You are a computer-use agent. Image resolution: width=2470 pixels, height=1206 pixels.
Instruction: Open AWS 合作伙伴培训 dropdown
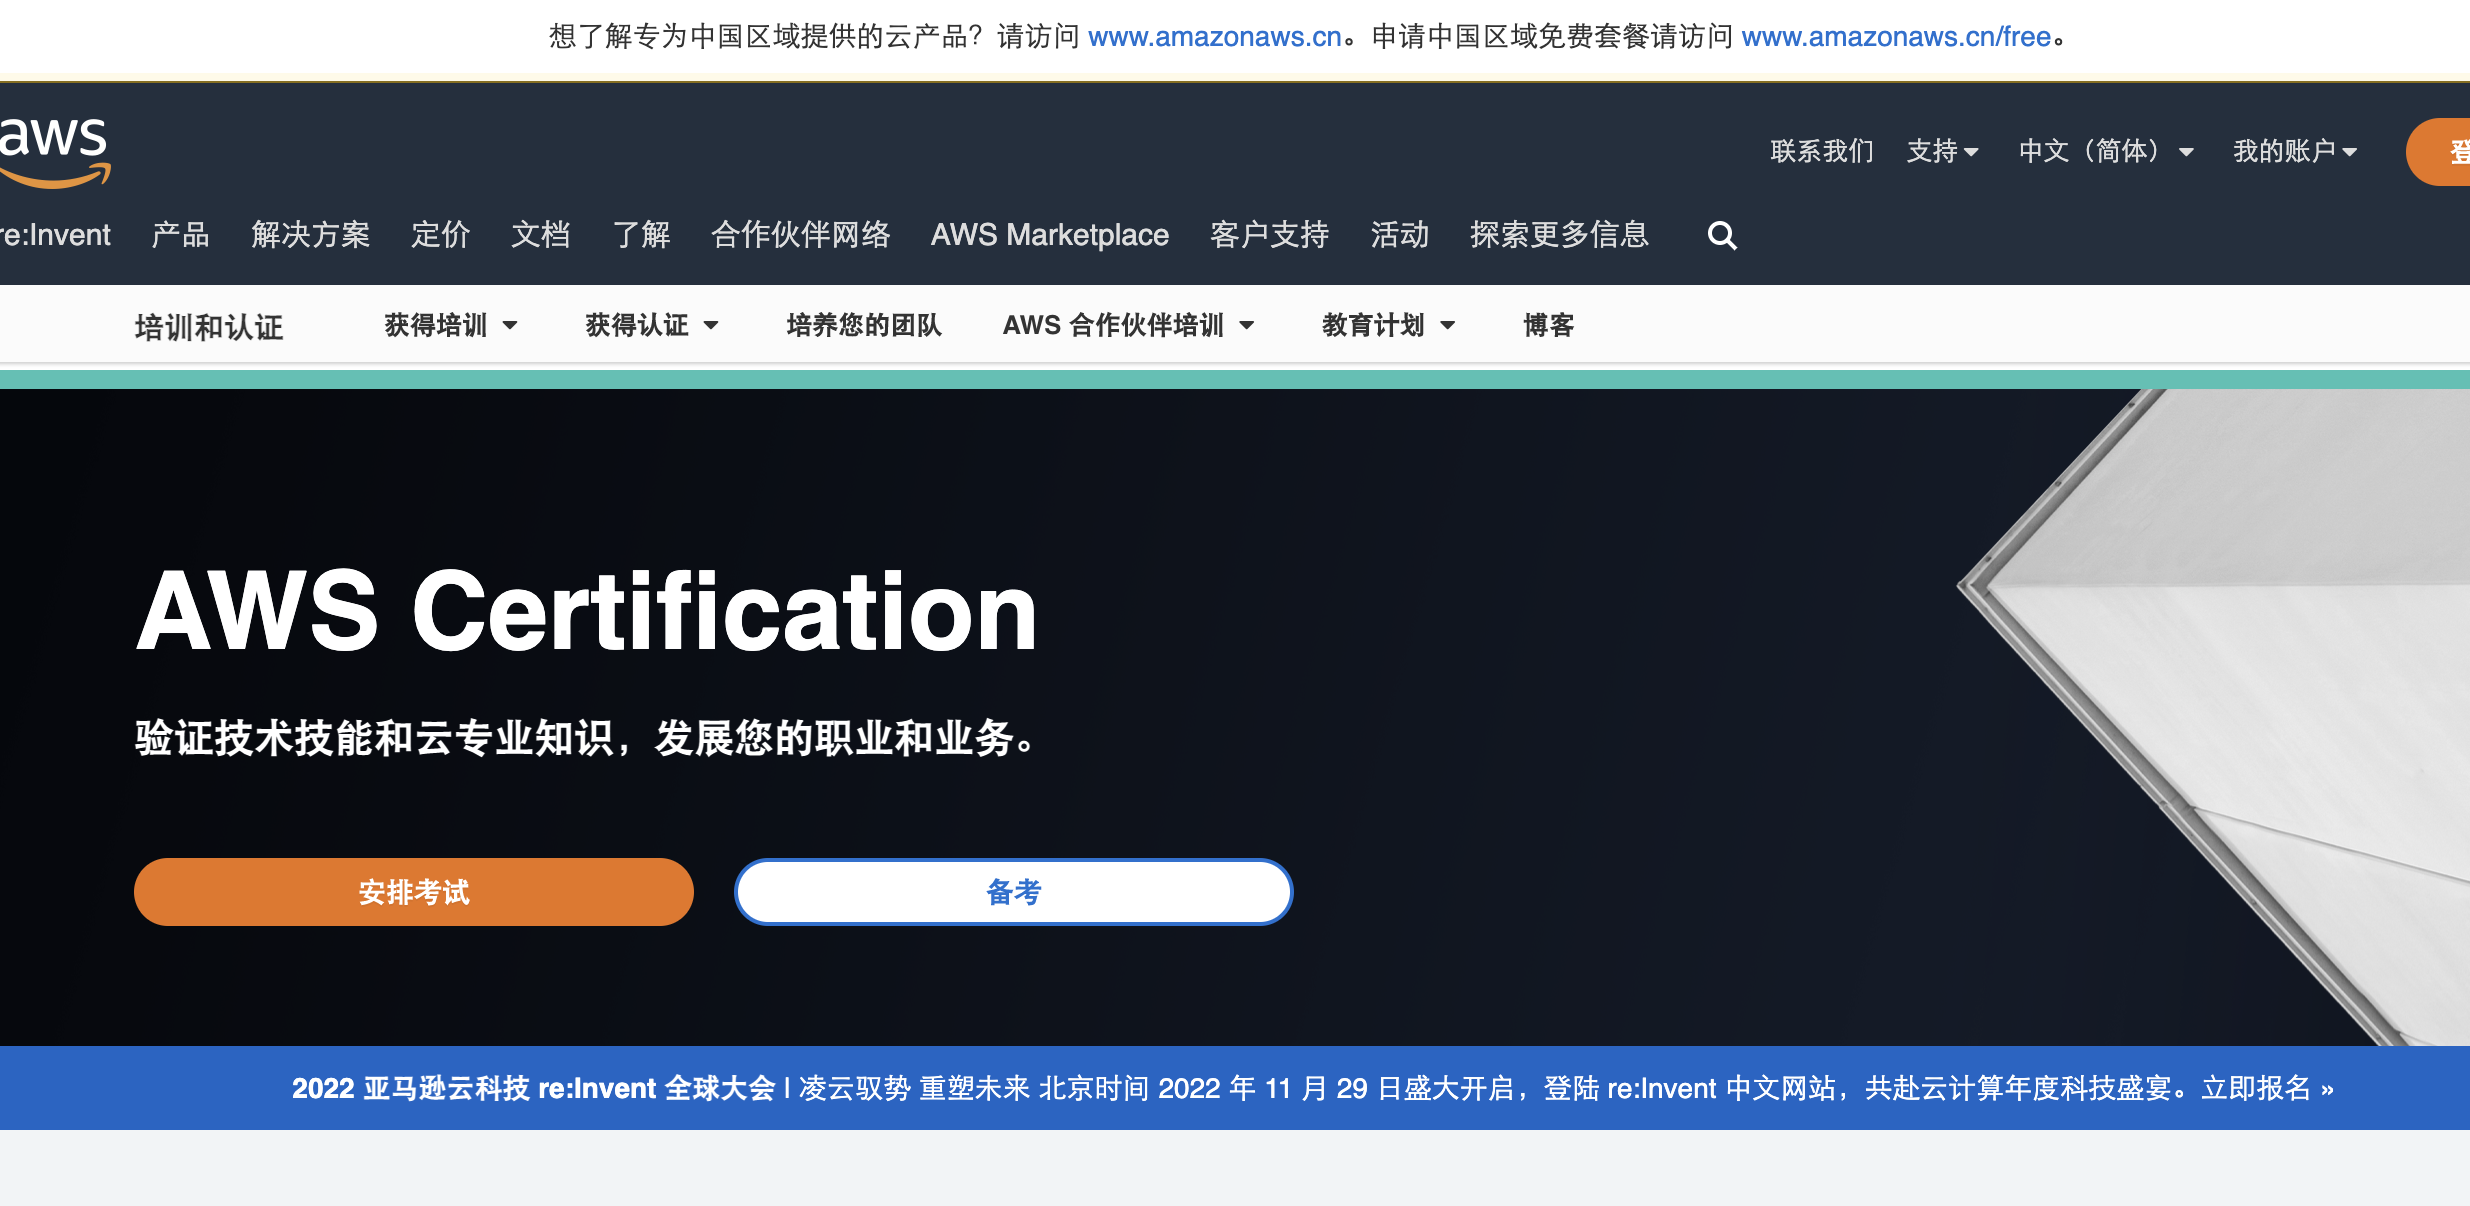tap(1128, 325)
